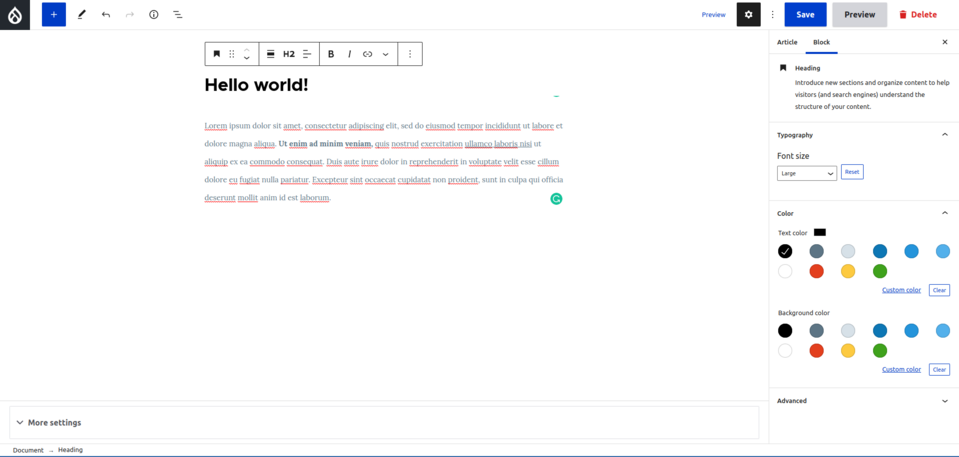Click the Drupal logo in top-left corner
Viewport: 959px width, 457px height.
pyautogui.click(x=15, y=15)
